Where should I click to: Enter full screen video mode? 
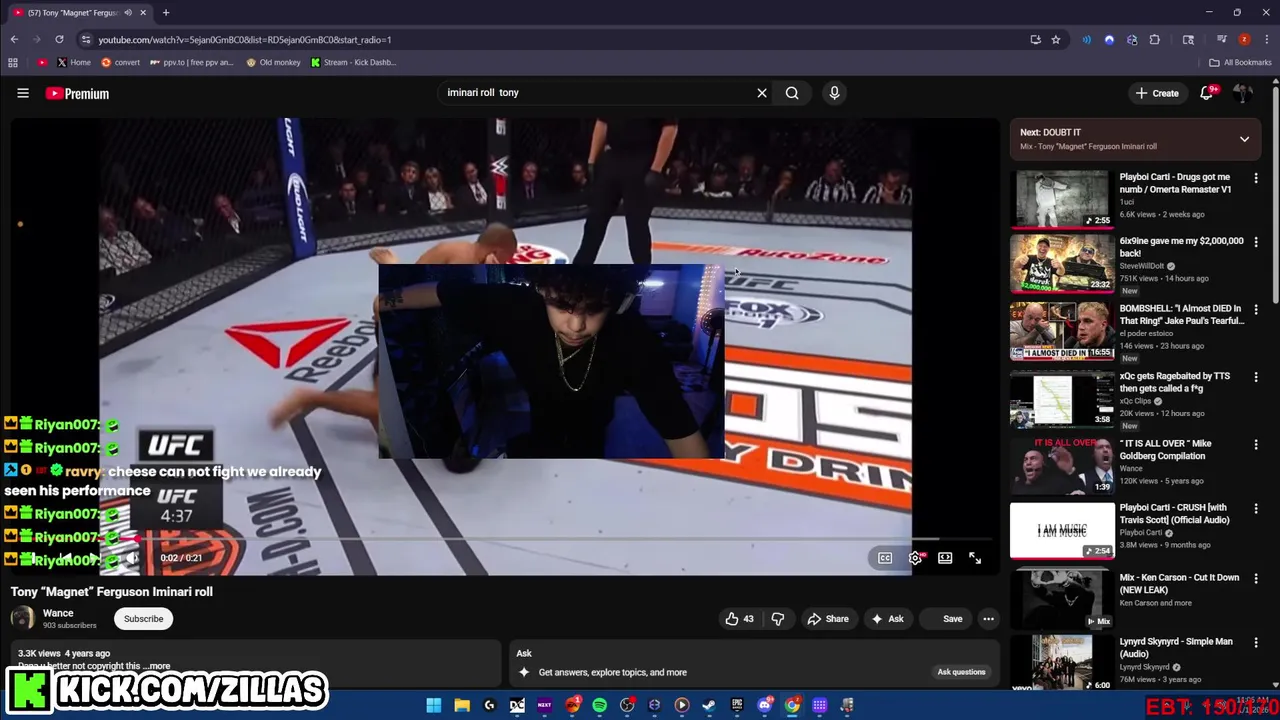(x=975, y=558)
